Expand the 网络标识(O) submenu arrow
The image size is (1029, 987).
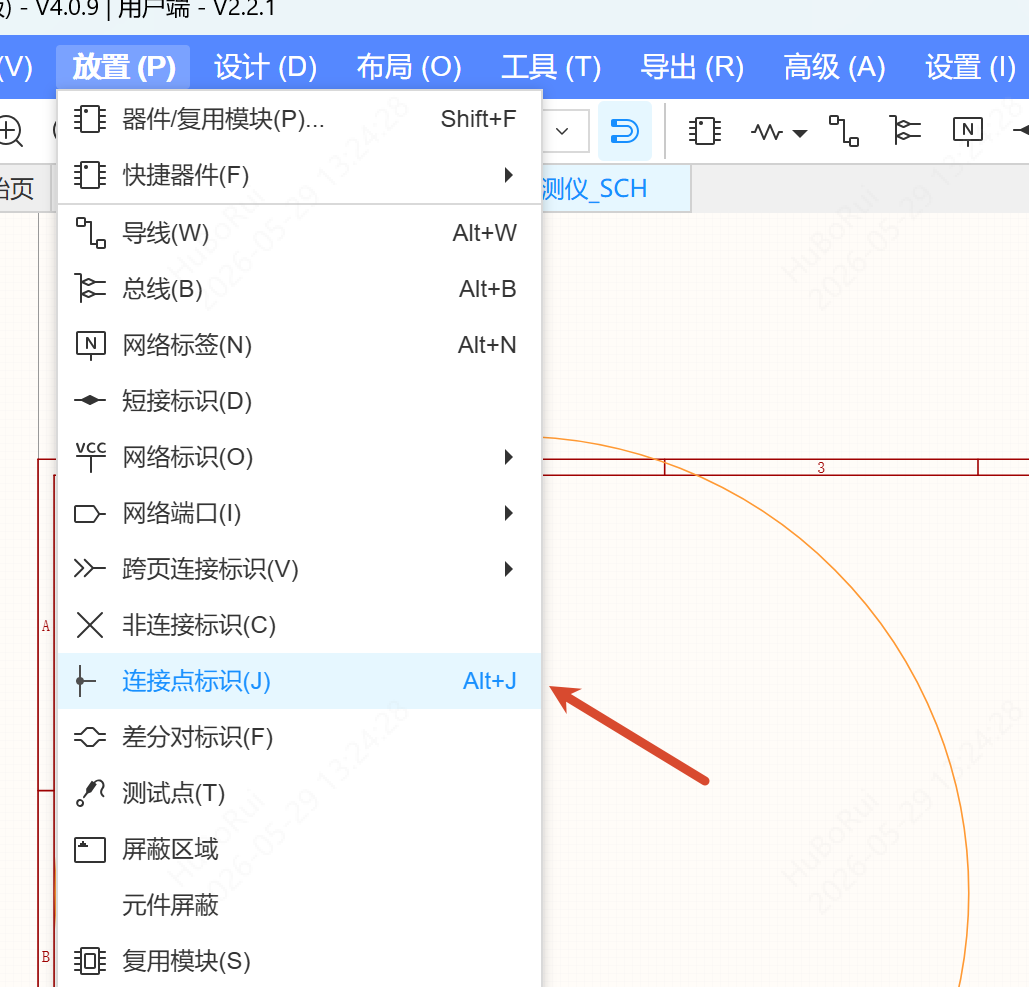click(x=508, y=457)
